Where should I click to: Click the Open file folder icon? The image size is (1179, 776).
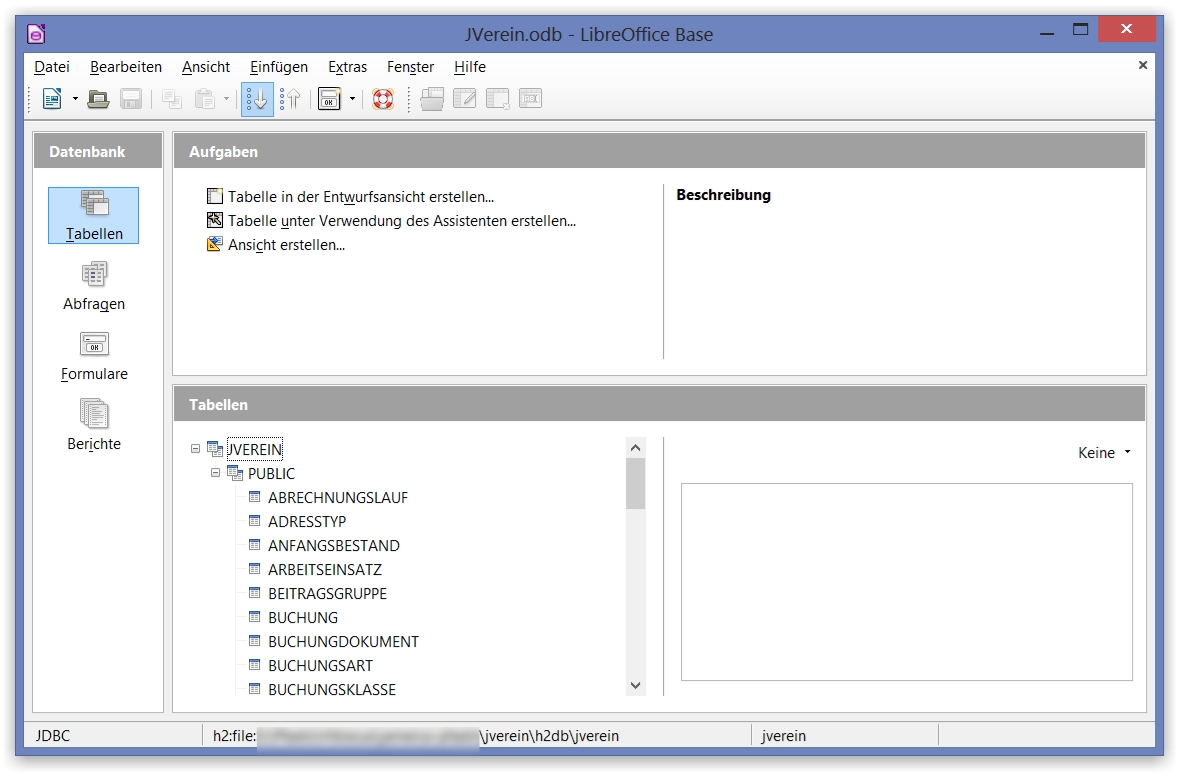98,99
